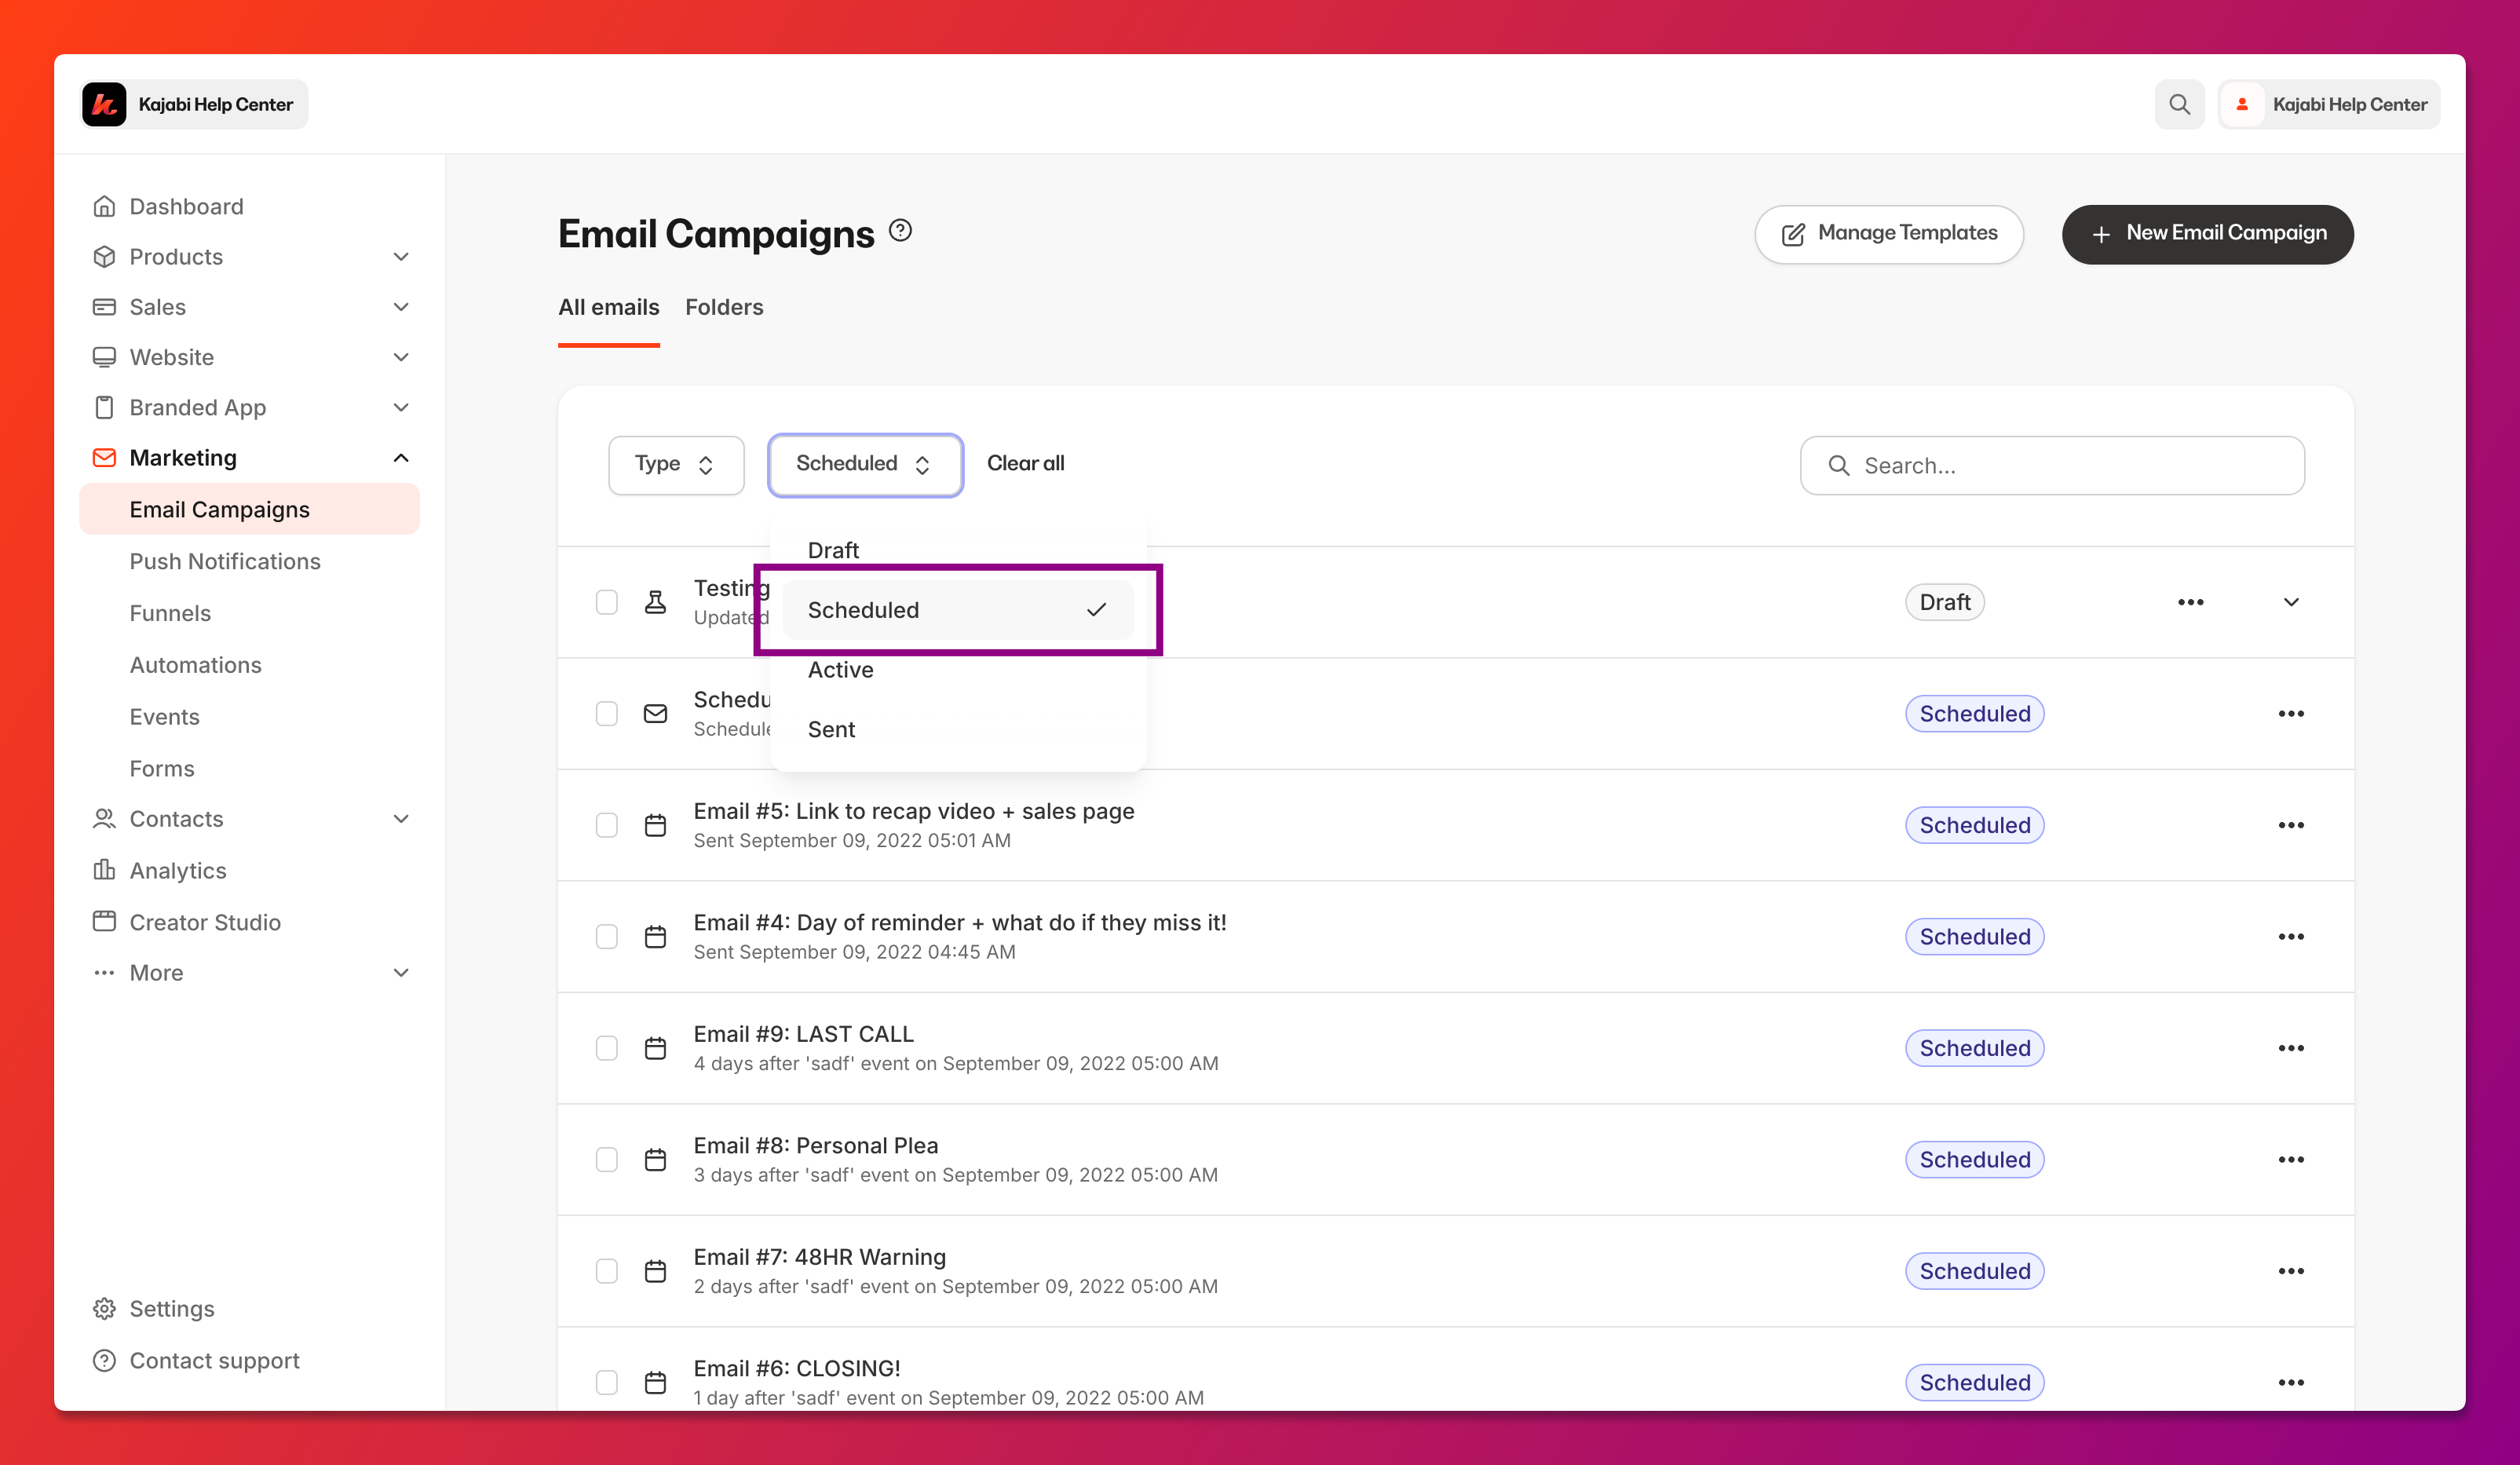This screenshot has height=1465, width=2520.
Task: Open three-dot menu for Email #5
Action: click(2291, 825)
